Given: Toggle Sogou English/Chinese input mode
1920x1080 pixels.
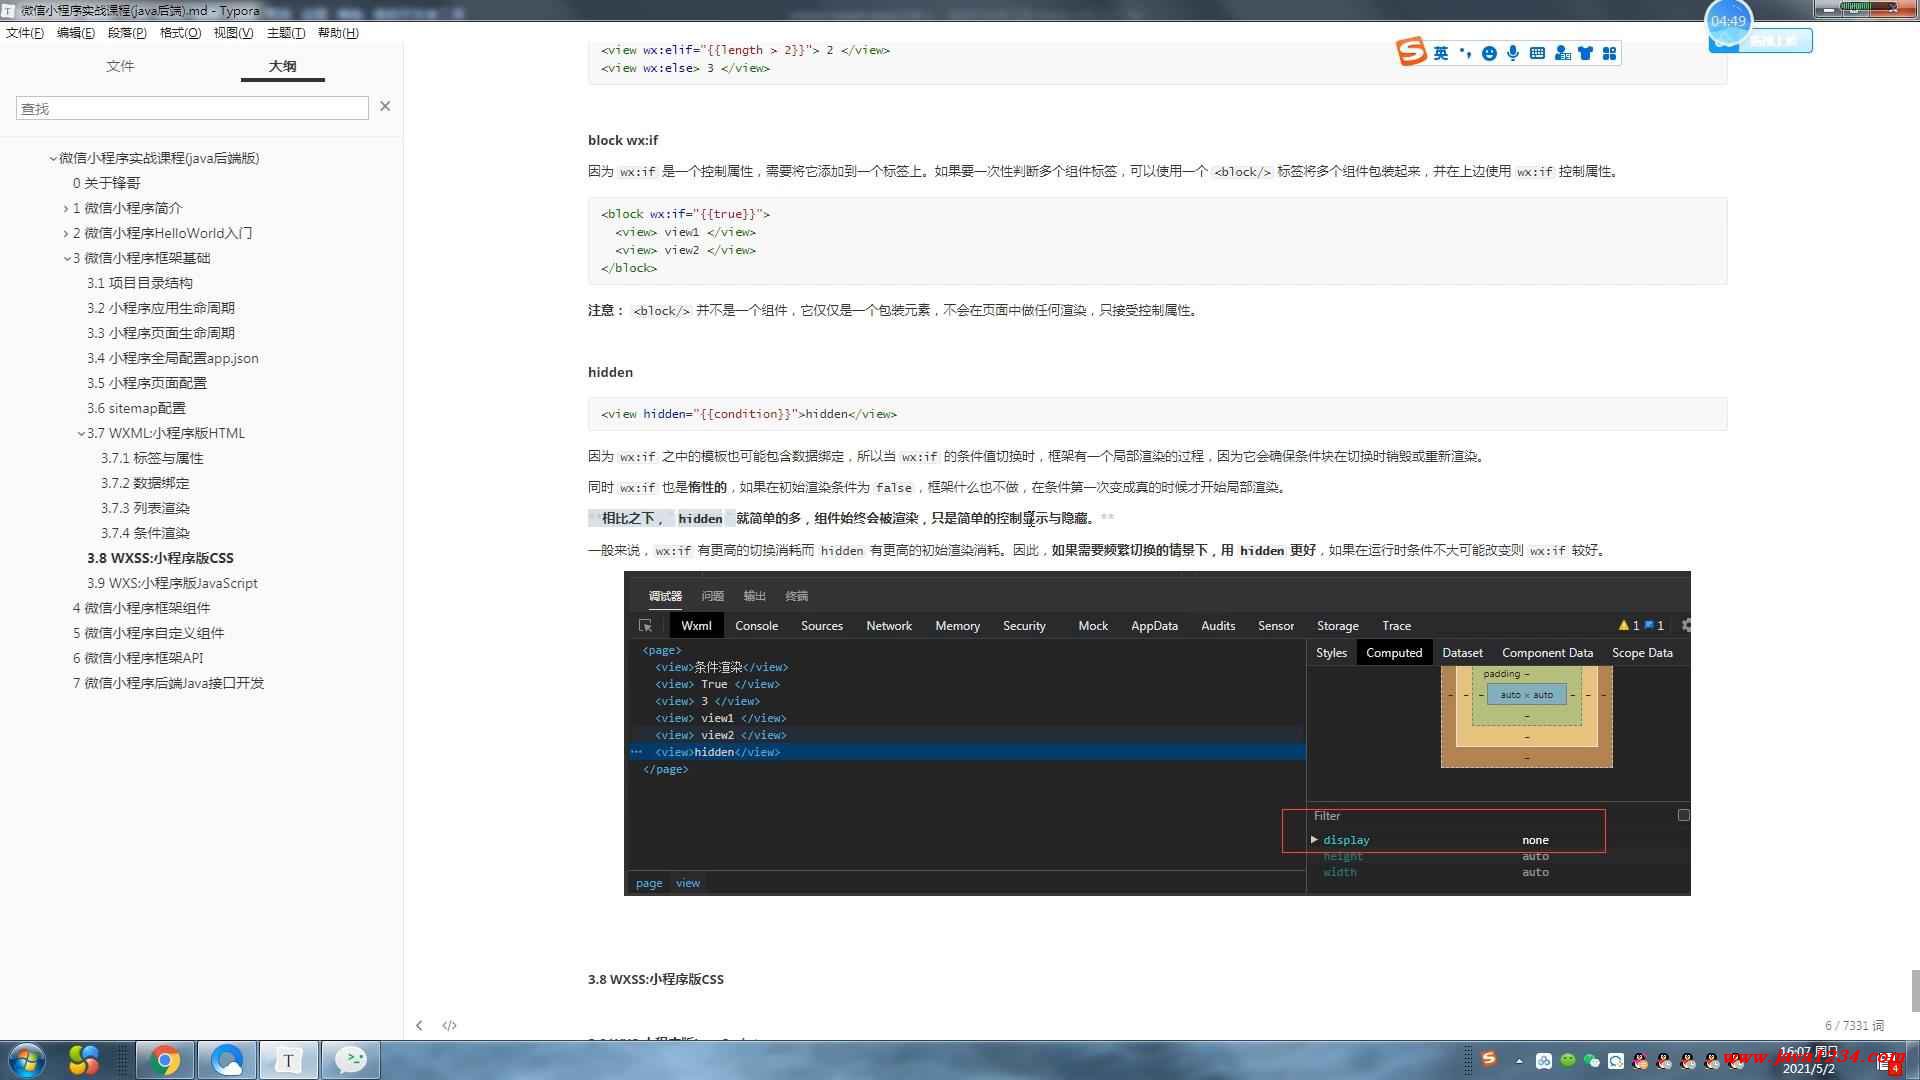Looking at the screenshot, I should pyautogui.click(x=1440, y=54).
